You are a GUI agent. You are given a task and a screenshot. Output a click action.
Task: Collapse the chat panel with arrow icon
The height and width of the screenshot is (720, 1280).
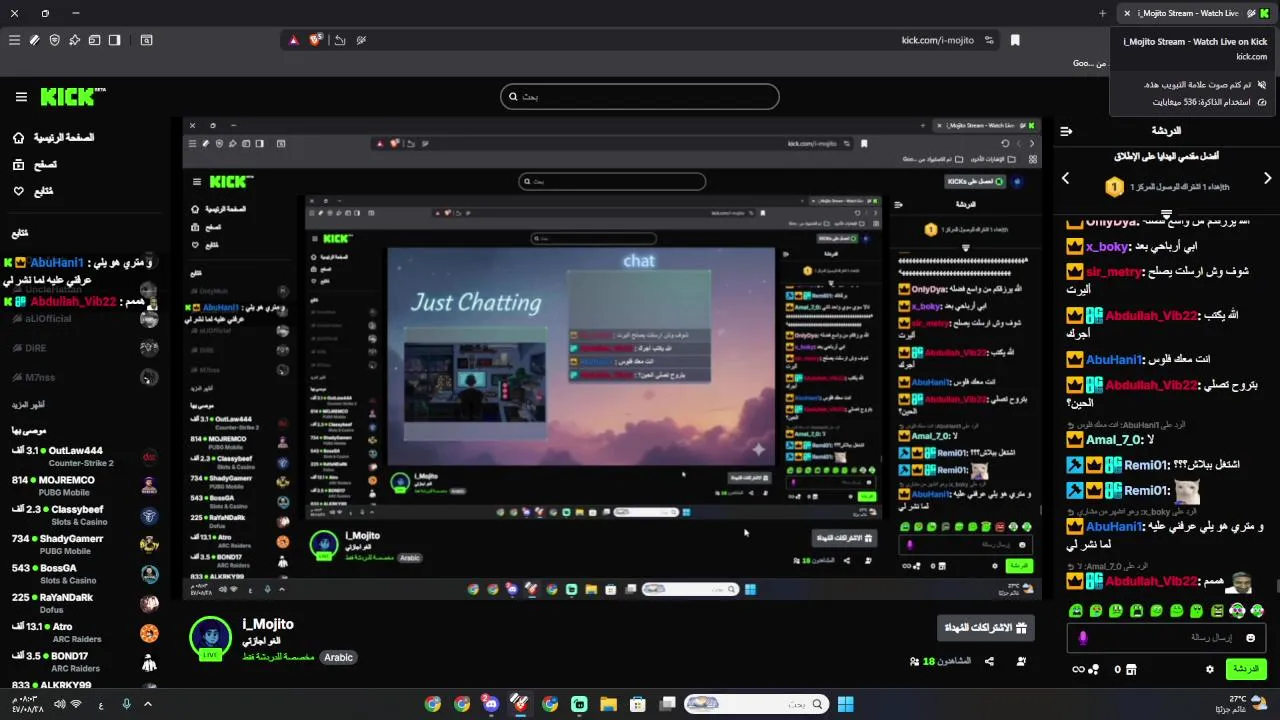coord(1066,131)
